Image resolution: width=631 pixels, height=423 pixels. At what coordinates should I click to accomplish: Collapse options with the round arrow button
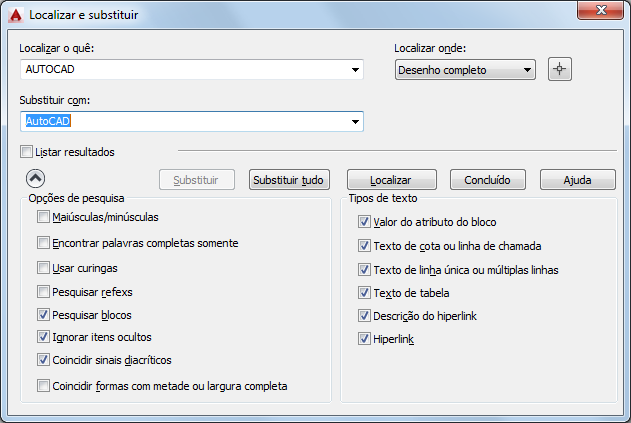35,178
